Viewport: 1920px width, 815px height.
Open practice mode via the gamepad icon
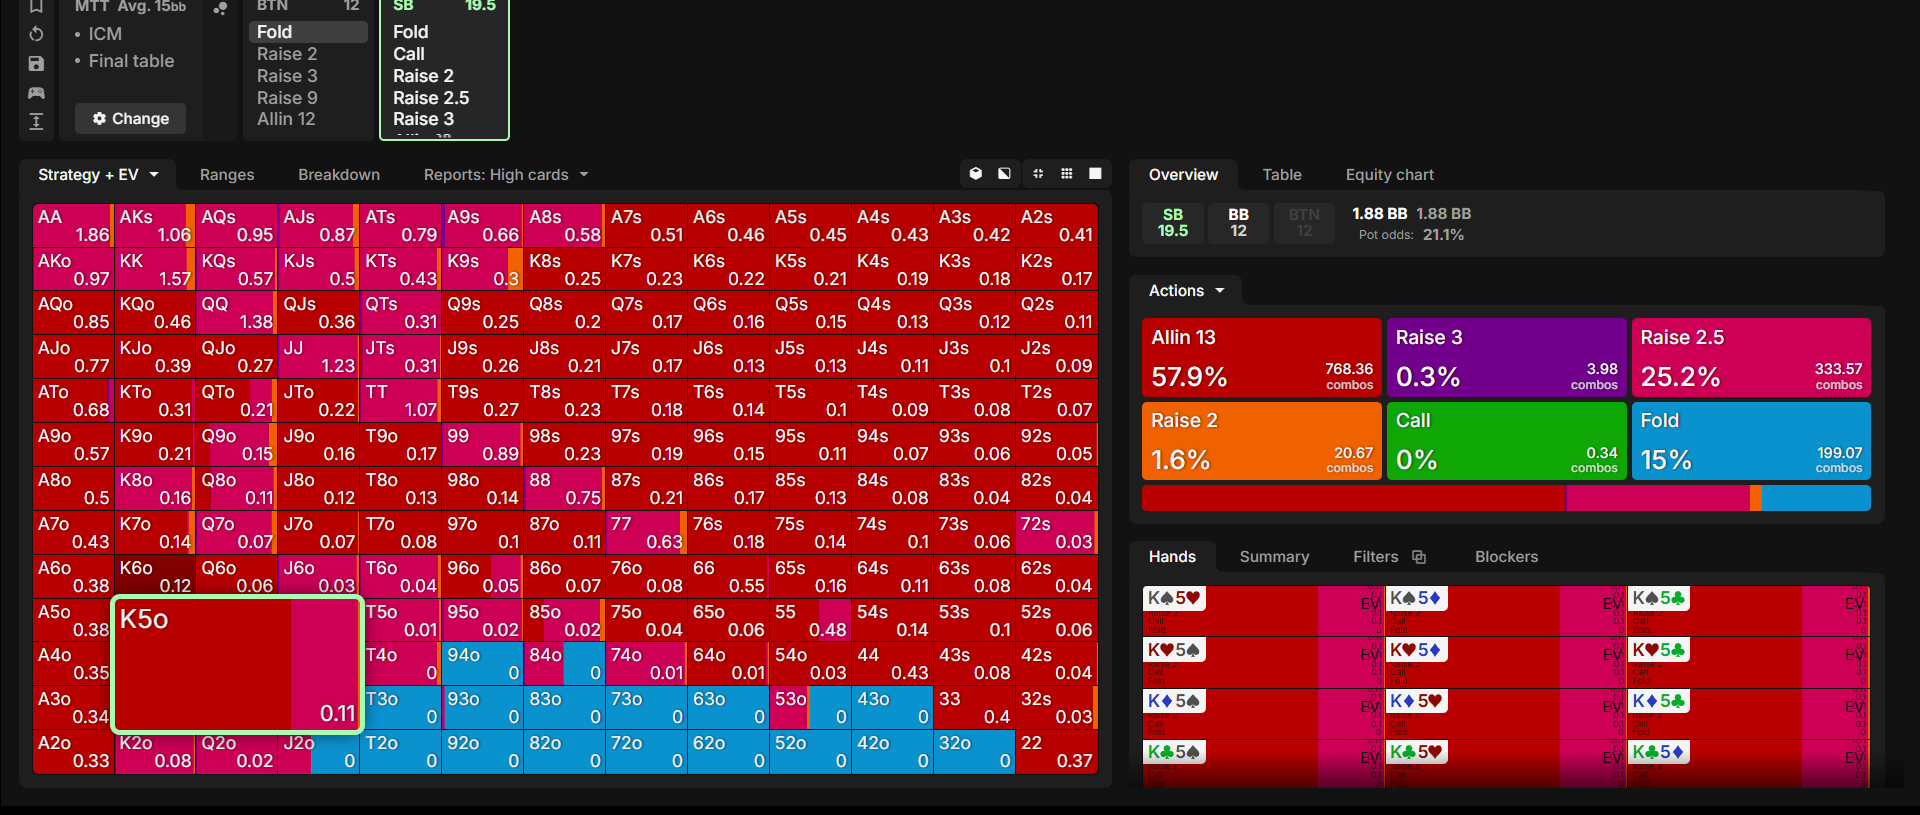(36, 93)
